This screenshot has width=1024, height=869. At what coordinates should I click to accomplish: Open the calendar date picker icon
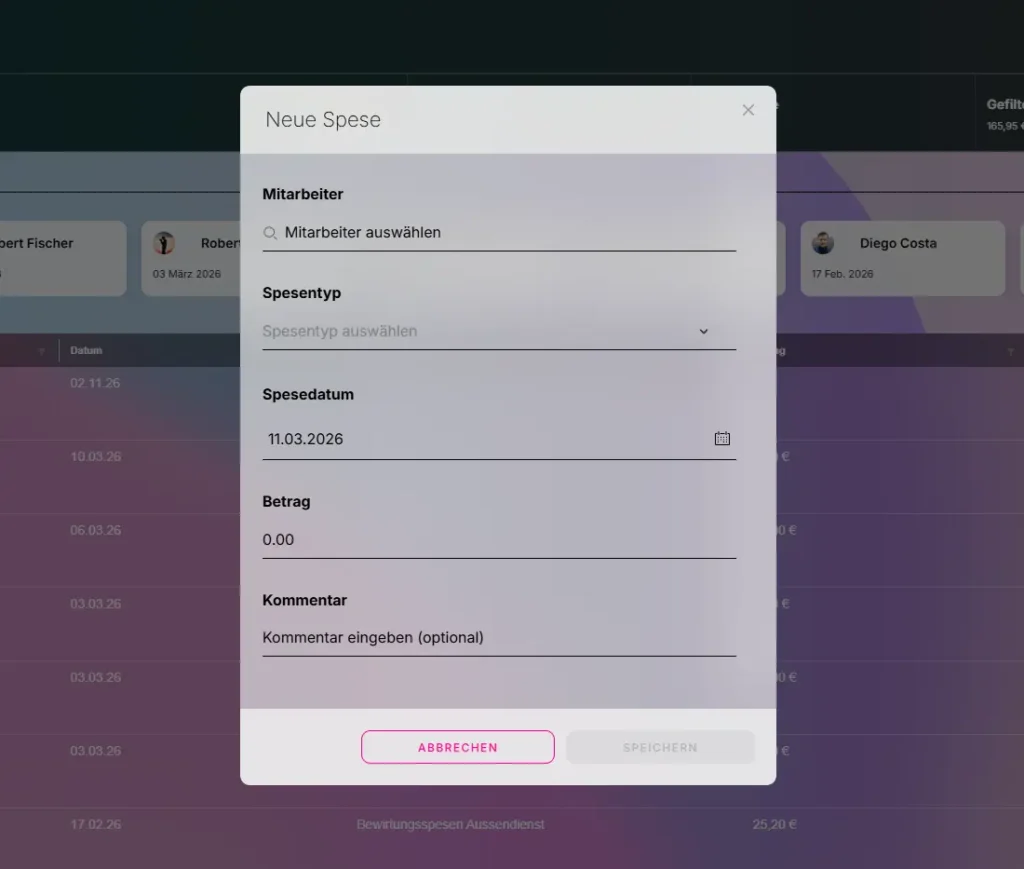722,438
